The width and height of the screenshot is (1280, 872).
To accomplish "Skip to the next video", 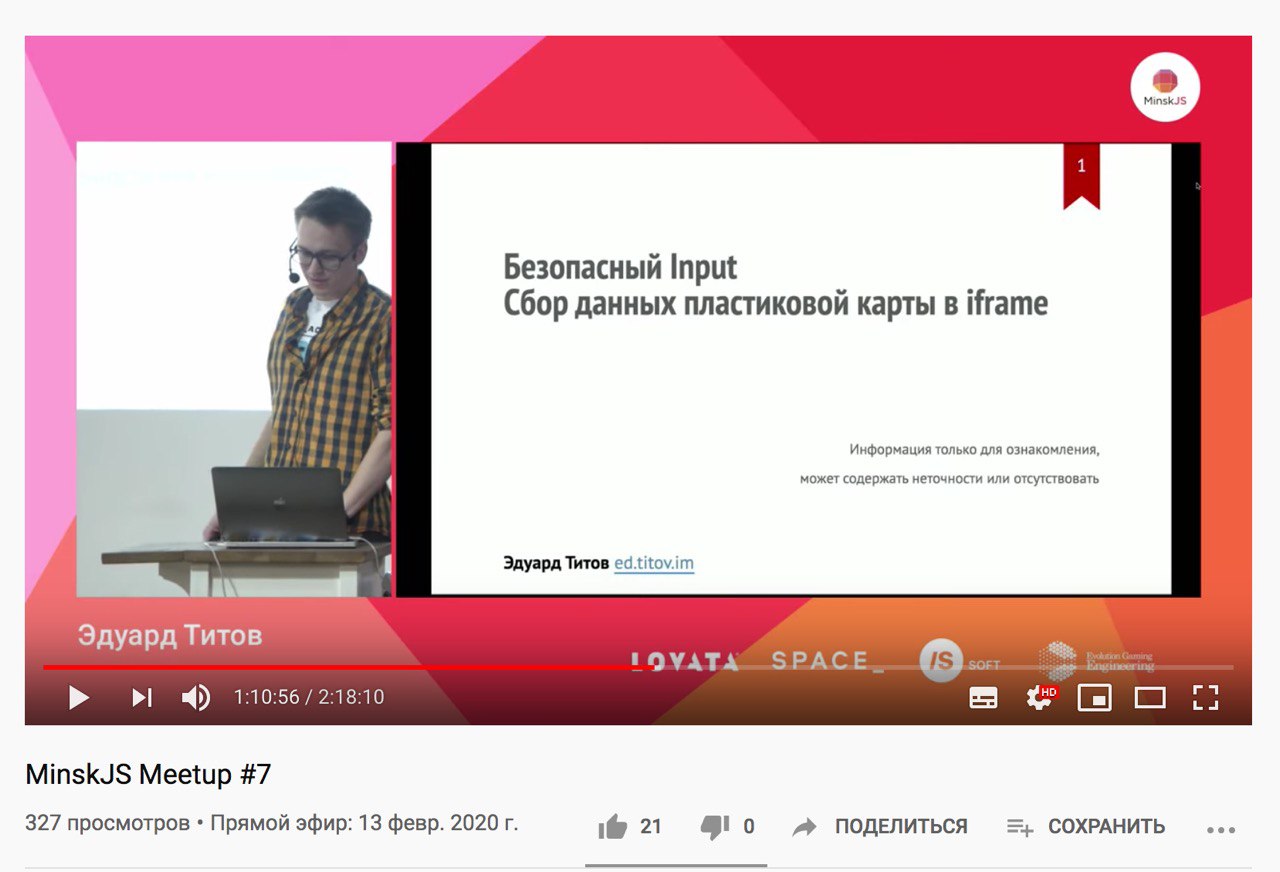I will point(142,697).
